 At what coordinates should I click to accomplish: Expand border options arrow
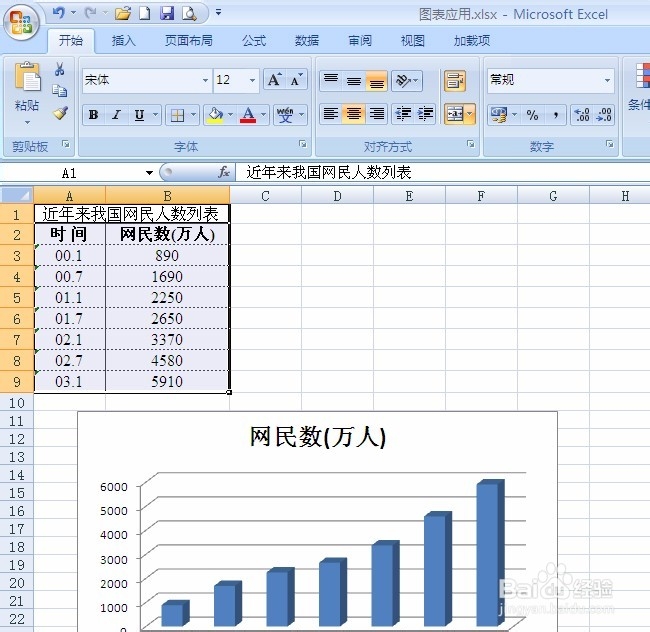click(193, 115)
